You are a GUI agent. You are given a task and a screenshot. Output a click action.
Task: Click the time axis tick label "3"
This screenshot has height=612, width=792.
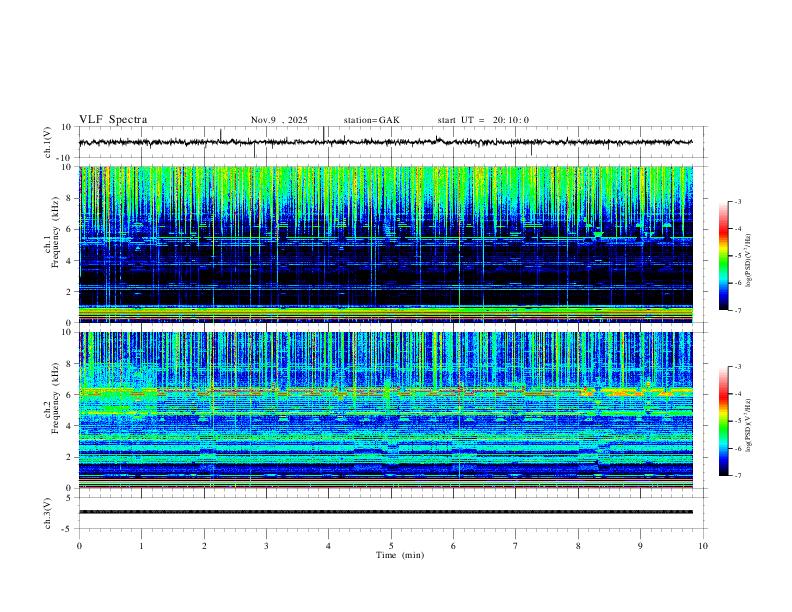(x=266, y=546)
